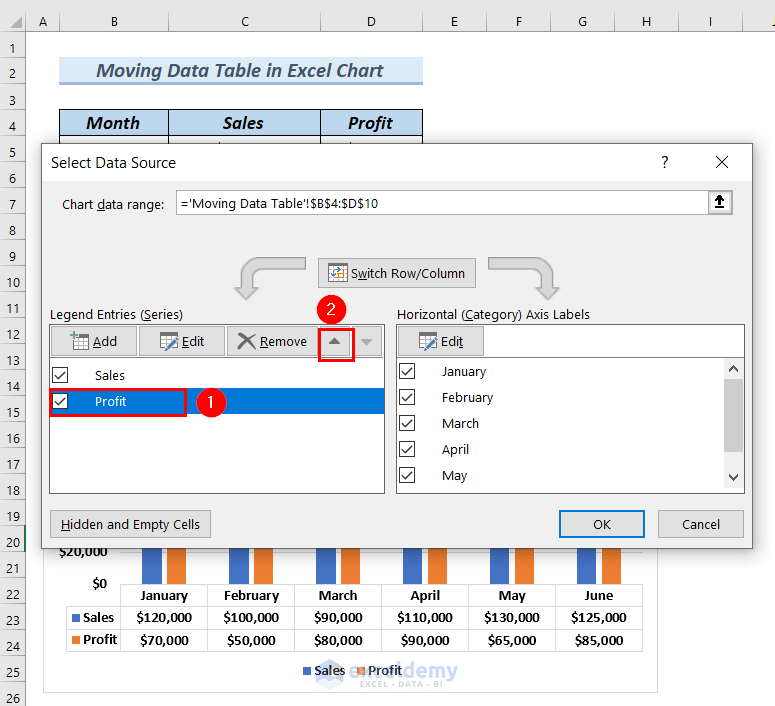Click Switch Row/Column button

point(397,273)
